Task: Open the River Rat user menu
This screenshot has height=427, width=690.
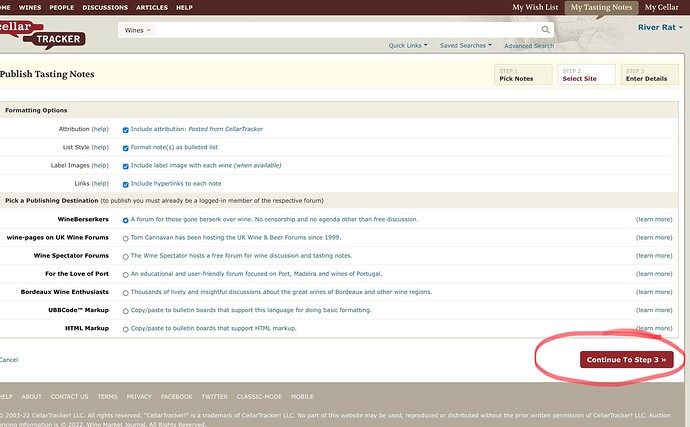Action: [660, 27]
